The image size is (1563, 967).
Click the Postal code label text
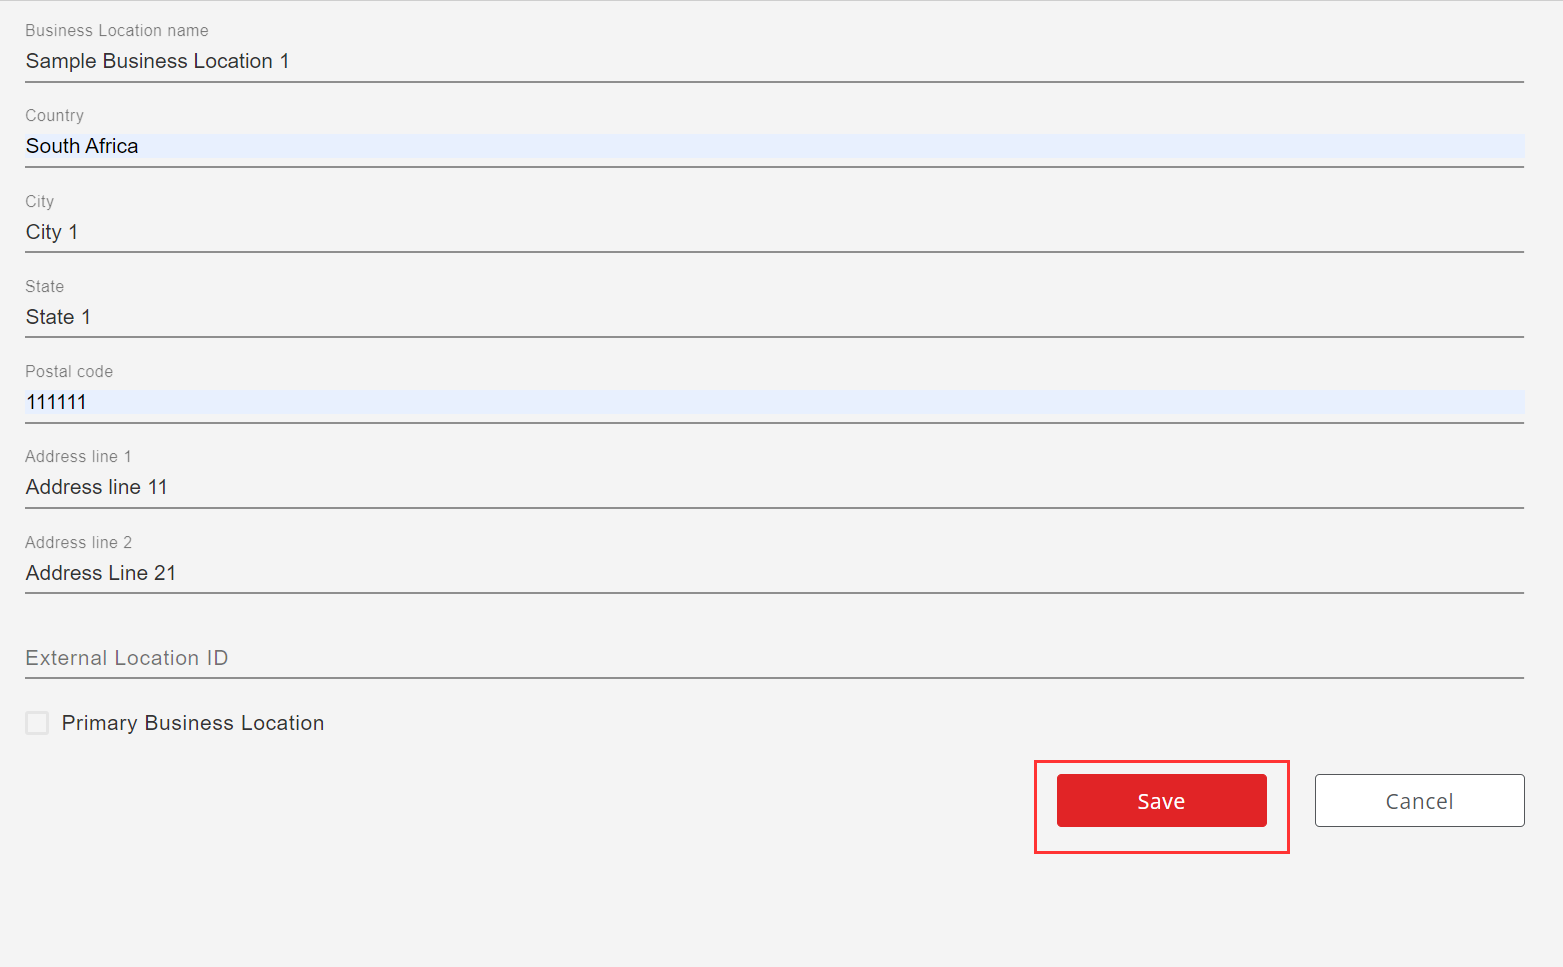(x=69, y=372)
